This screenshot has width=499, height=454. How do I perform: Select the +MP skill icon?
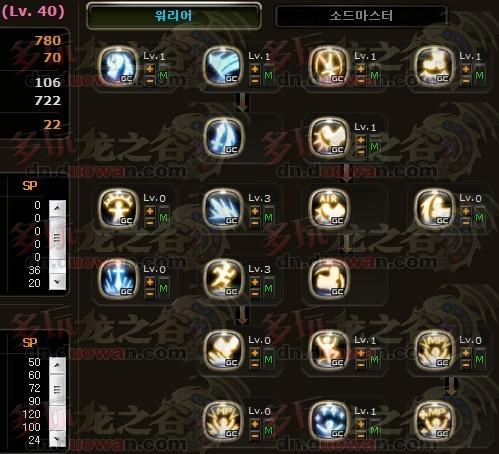pyautogui.click(x=434, y=421)
